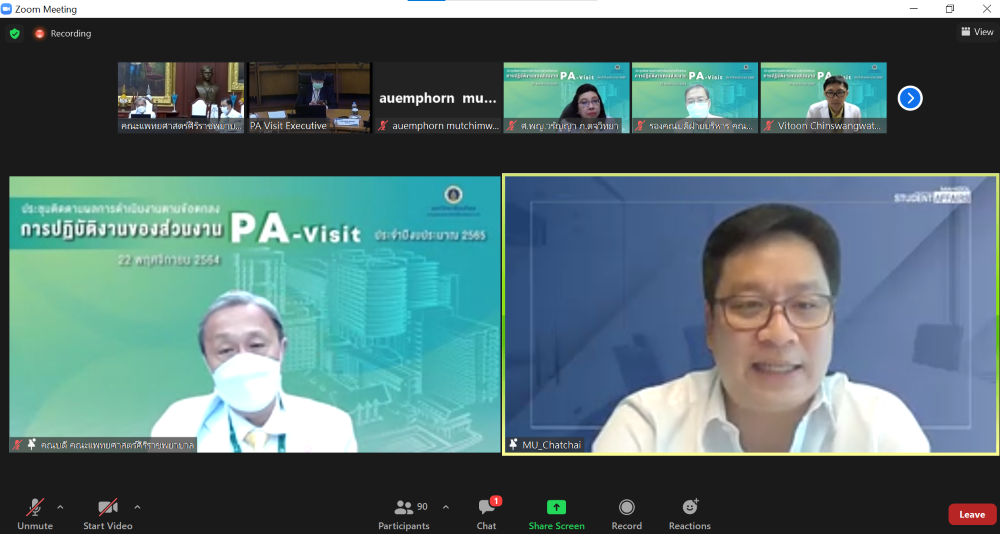This screenshot has width=1000, height=534.
Task: Start Video from the toolbar
Action: coord(108,514)
